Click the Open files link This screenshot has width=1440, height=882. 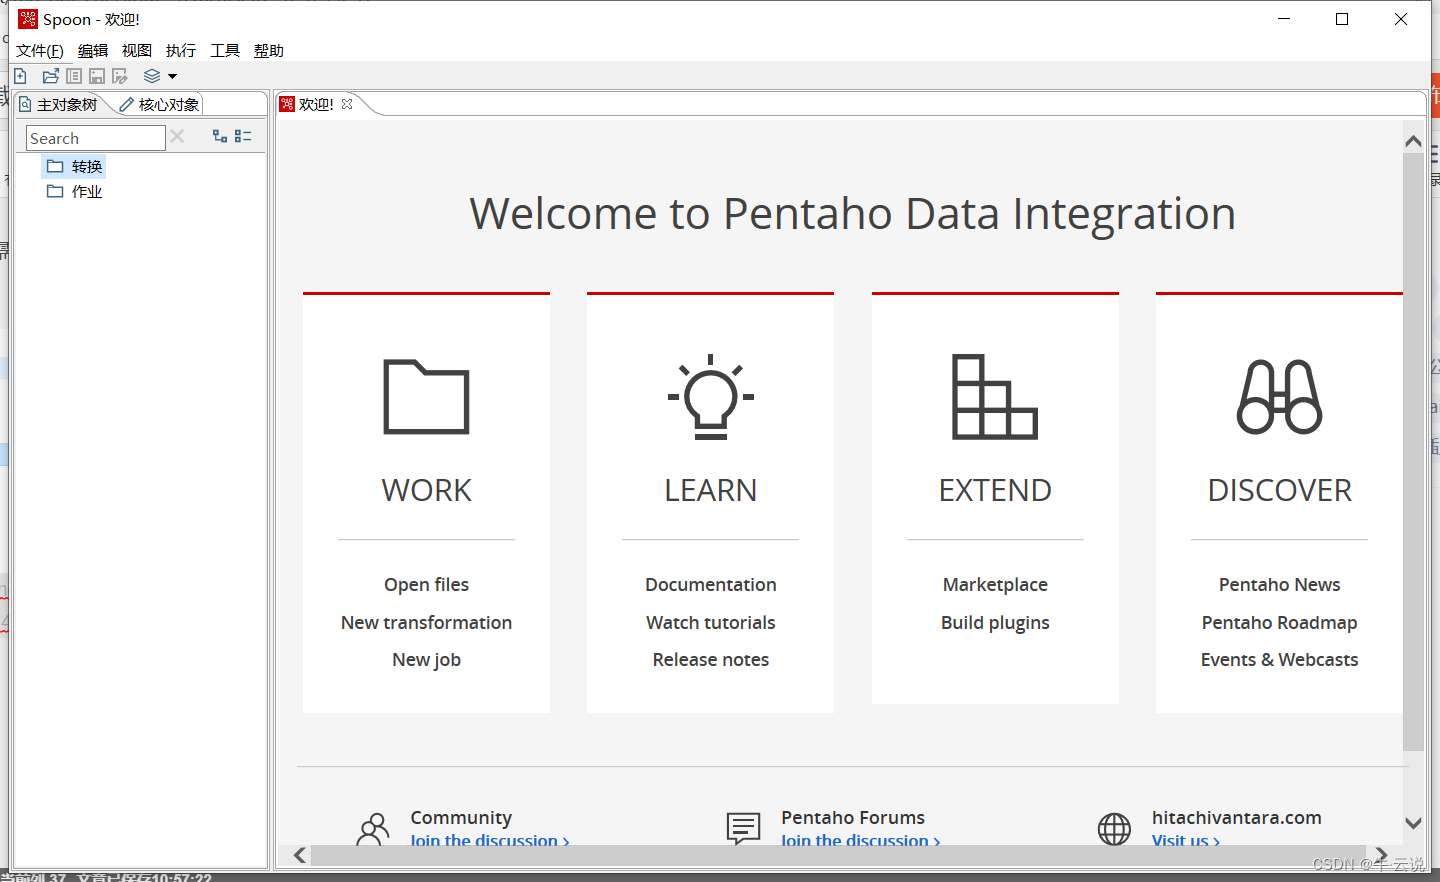click(x=426, y=585)
